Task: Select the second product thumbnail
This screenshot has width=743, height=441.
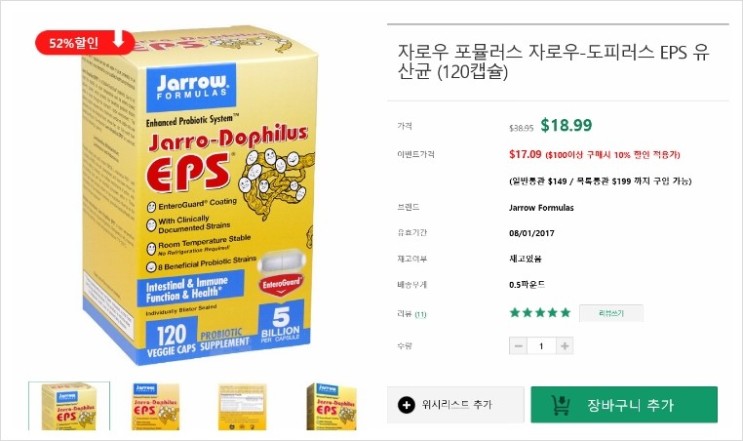Action: [x=155, y=407]
